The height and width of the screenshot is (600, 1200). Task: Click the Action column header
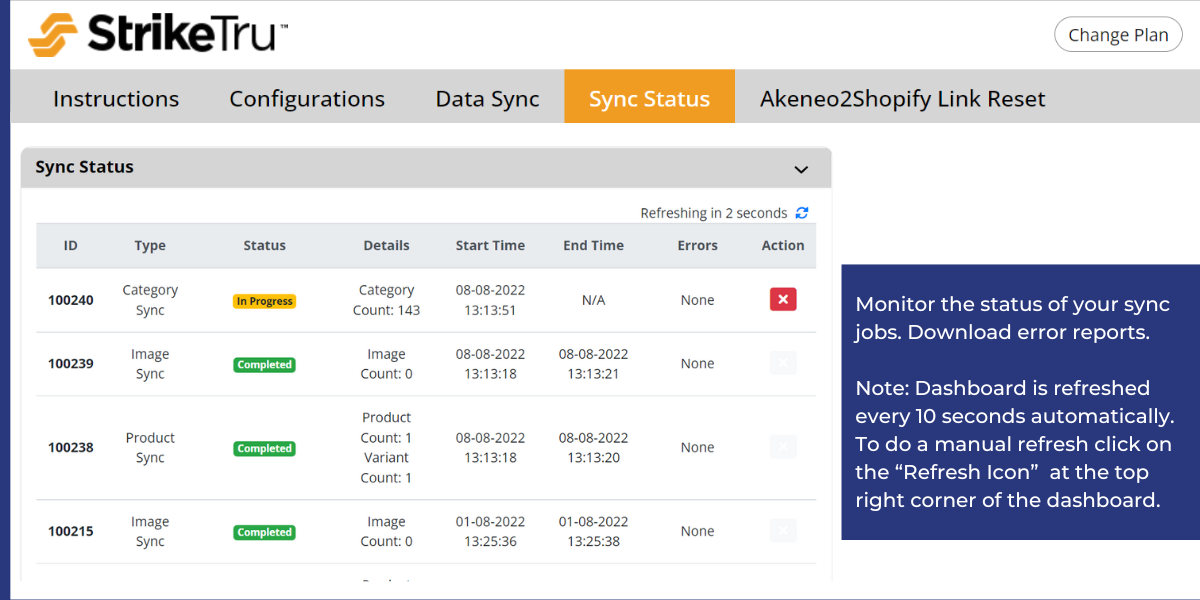[783, 245]
